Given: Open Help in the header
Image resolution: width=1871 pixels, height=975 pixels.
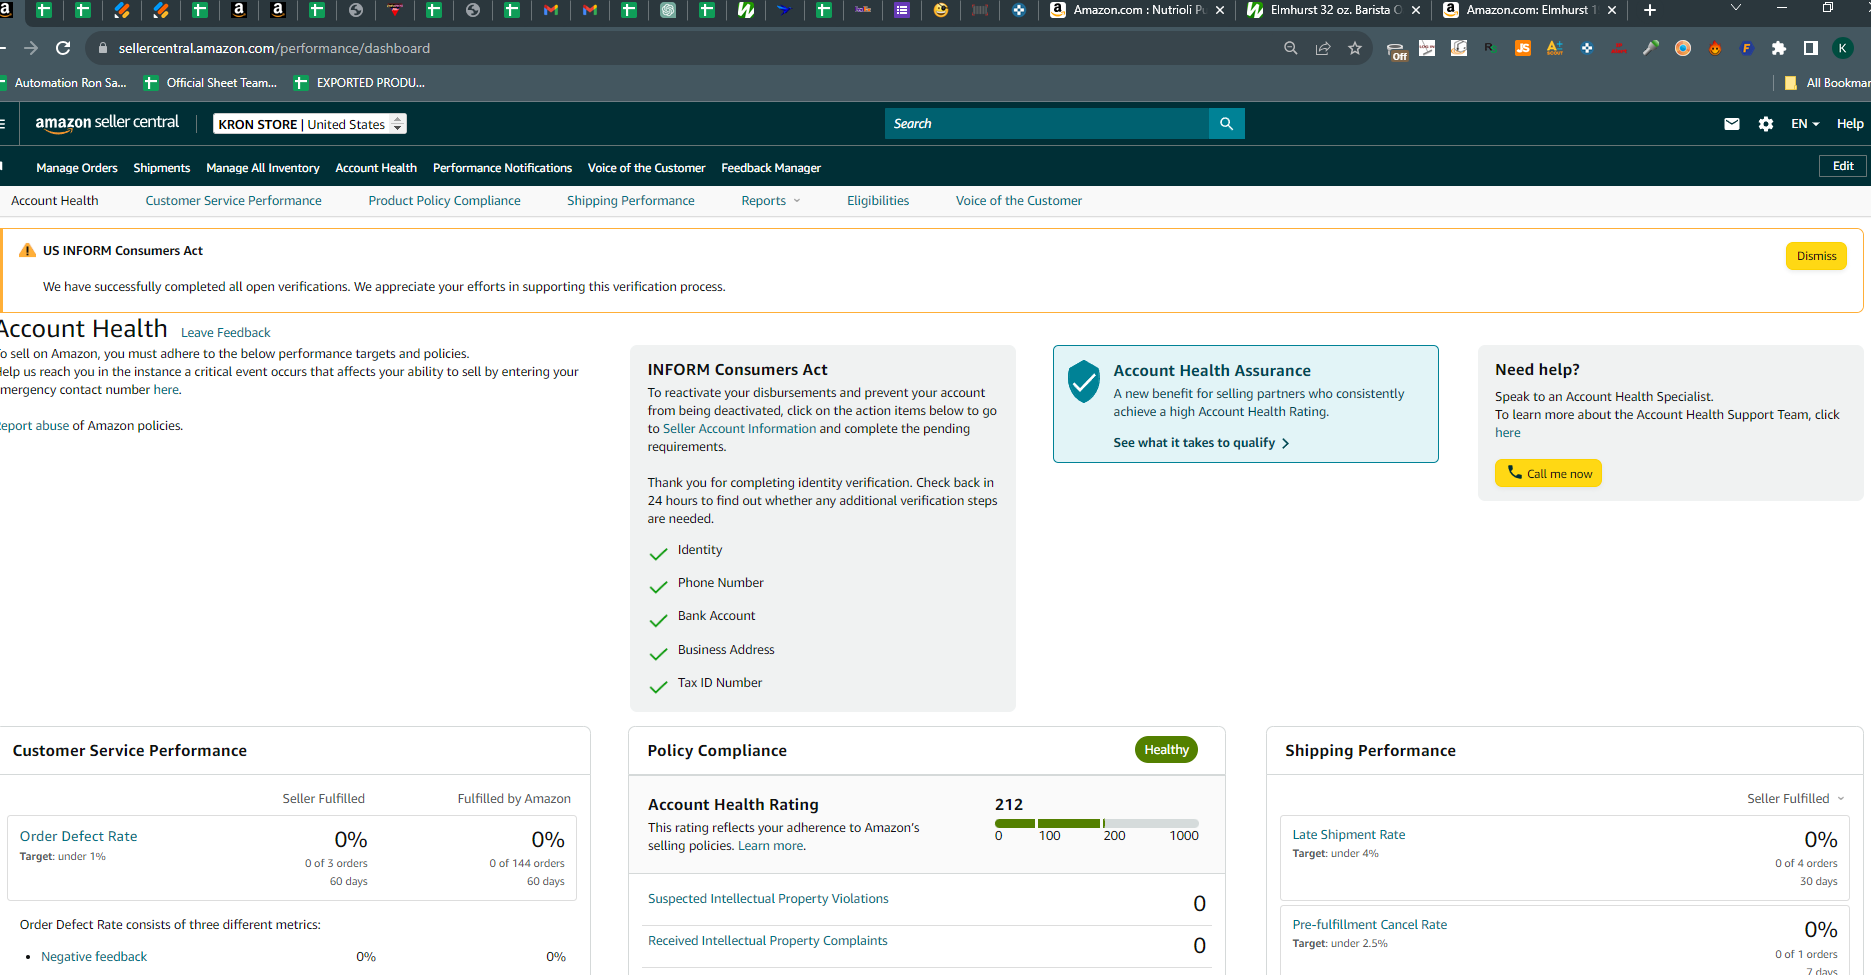Looking at the screenshot, I should click(x=1850, y=124).
